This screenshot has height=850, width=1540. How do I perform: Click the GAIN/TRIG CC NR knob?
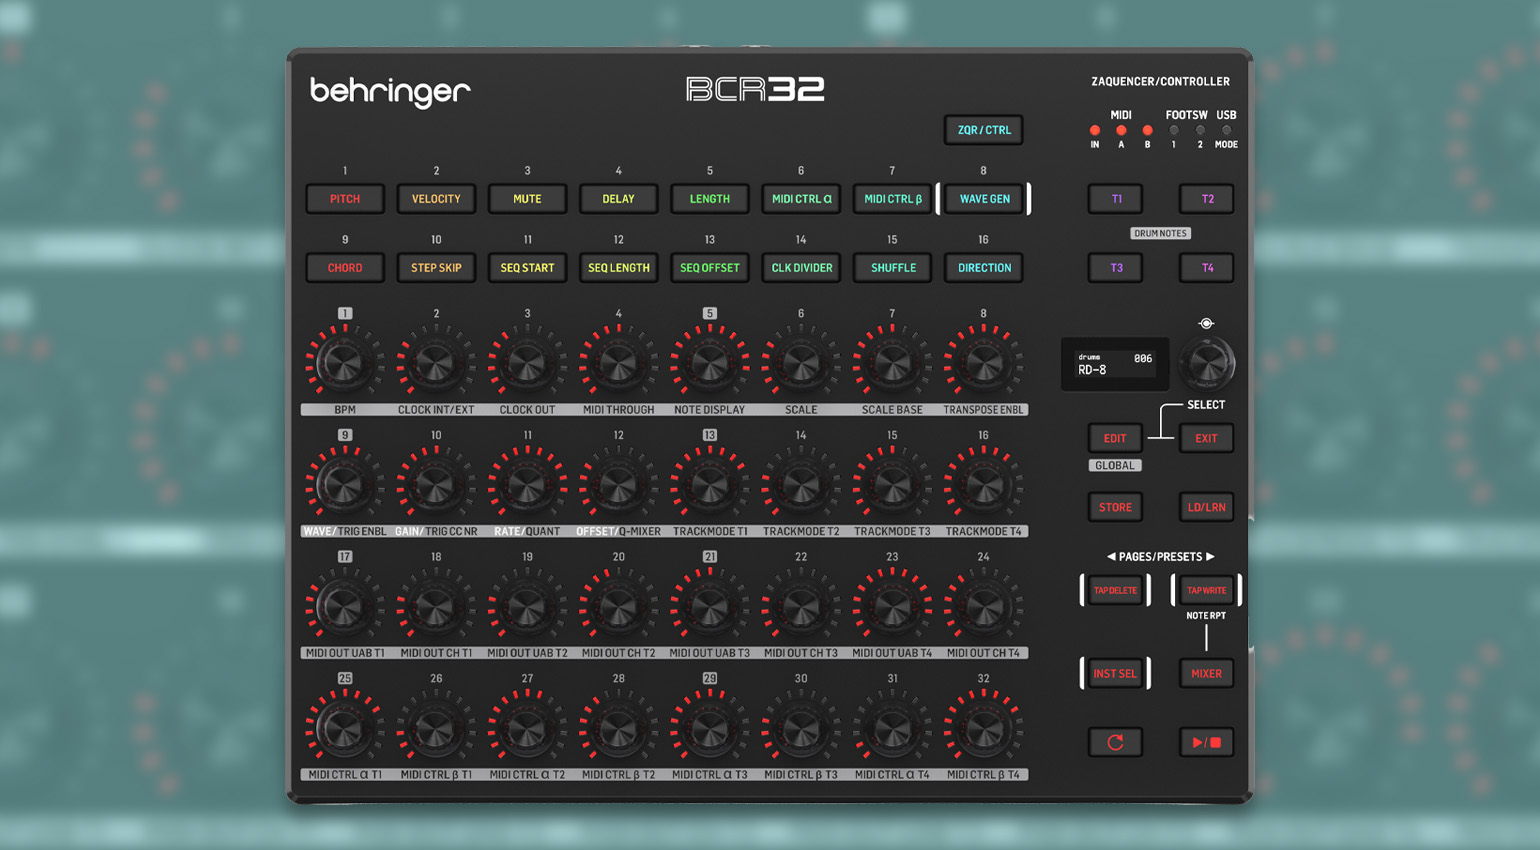[436, 486]
